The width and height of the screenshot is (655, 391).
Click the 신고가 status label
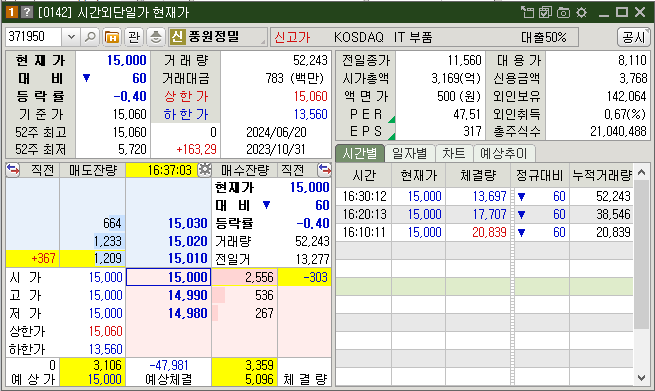point(292,38)
